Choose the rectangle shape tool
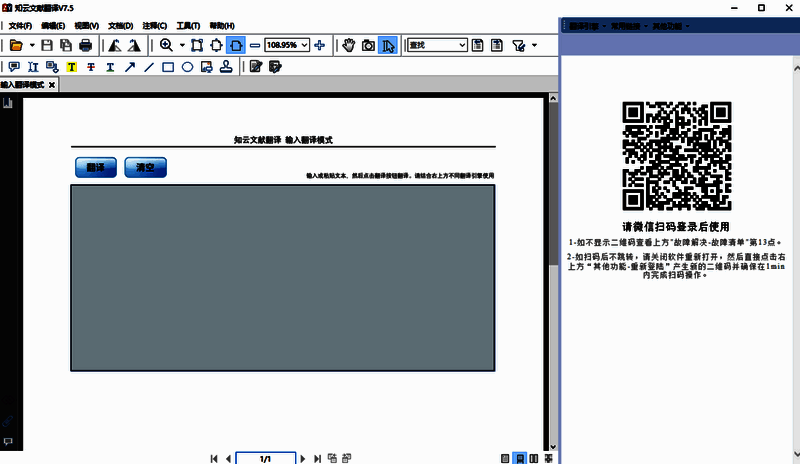Image resolution: width=800 pixels, height=464 pixels. [x=168, y=67]
